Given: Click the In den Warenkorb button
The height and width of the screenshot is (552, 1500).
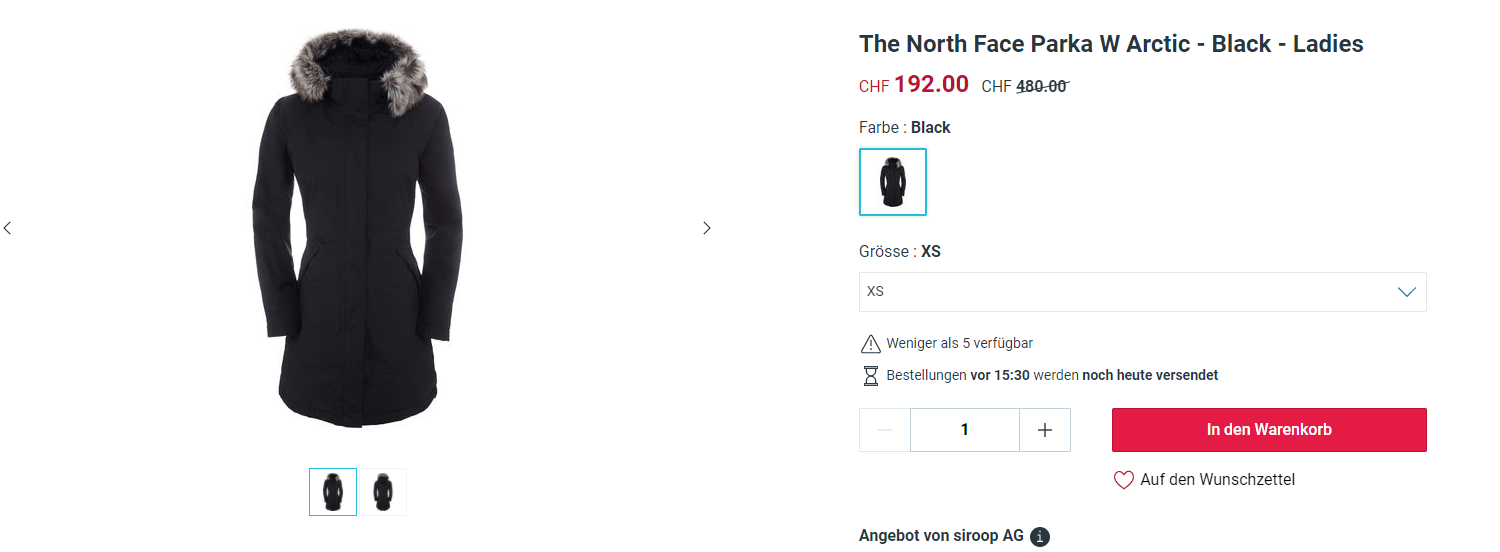Looking at the screenshot, I should (x=1268, y=430).
